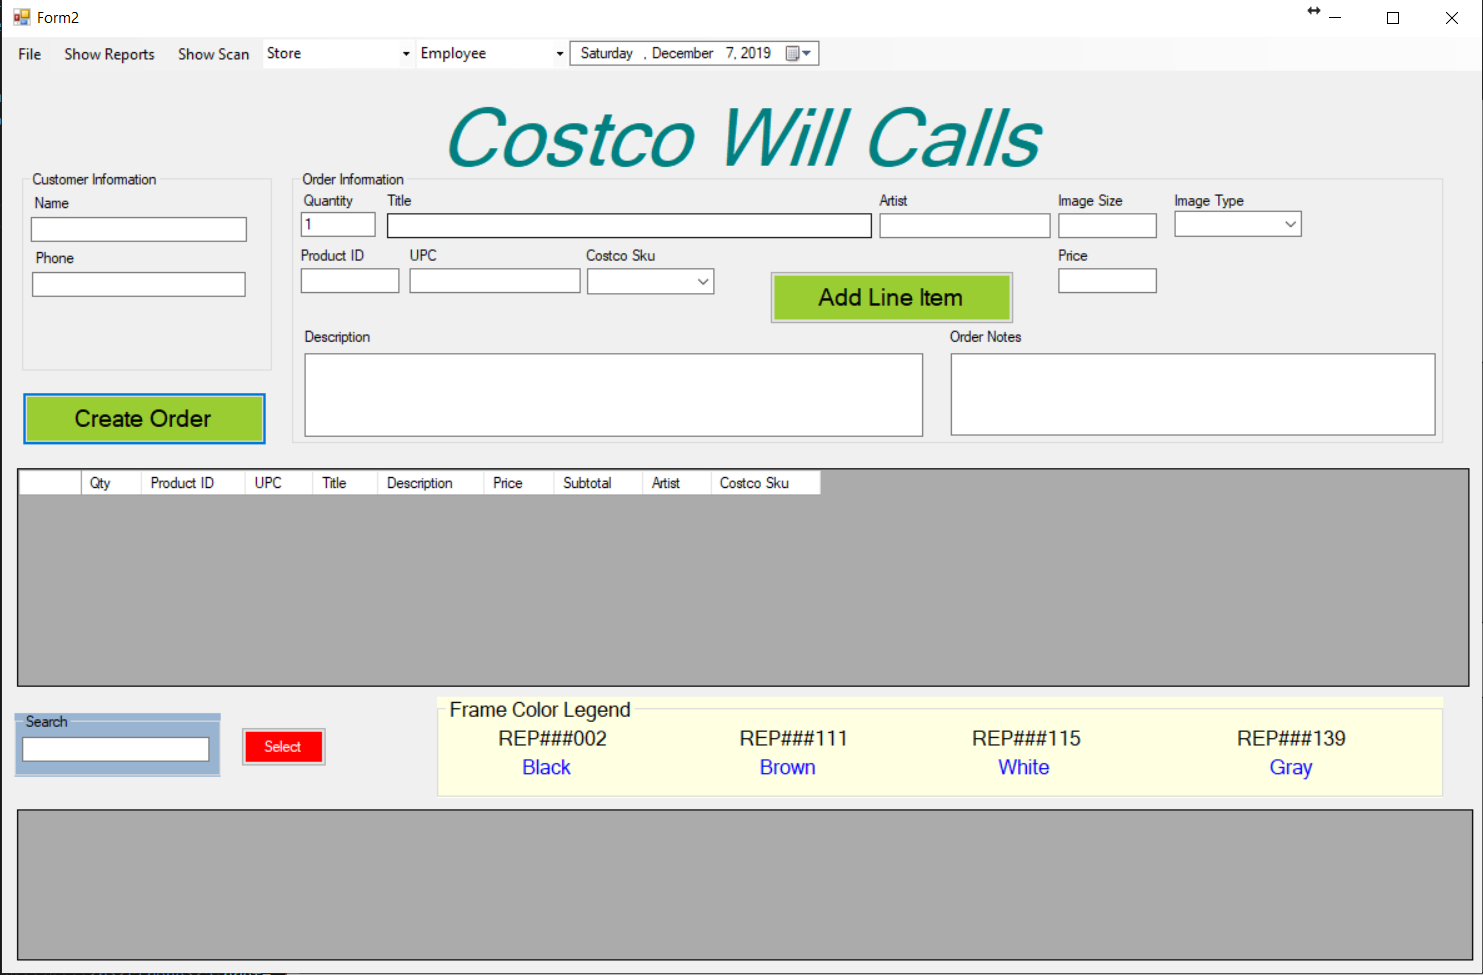The height and width of the screenshot is (975, 1483).
Task: Click the customer Name text field
Action: tap(139, 230)
